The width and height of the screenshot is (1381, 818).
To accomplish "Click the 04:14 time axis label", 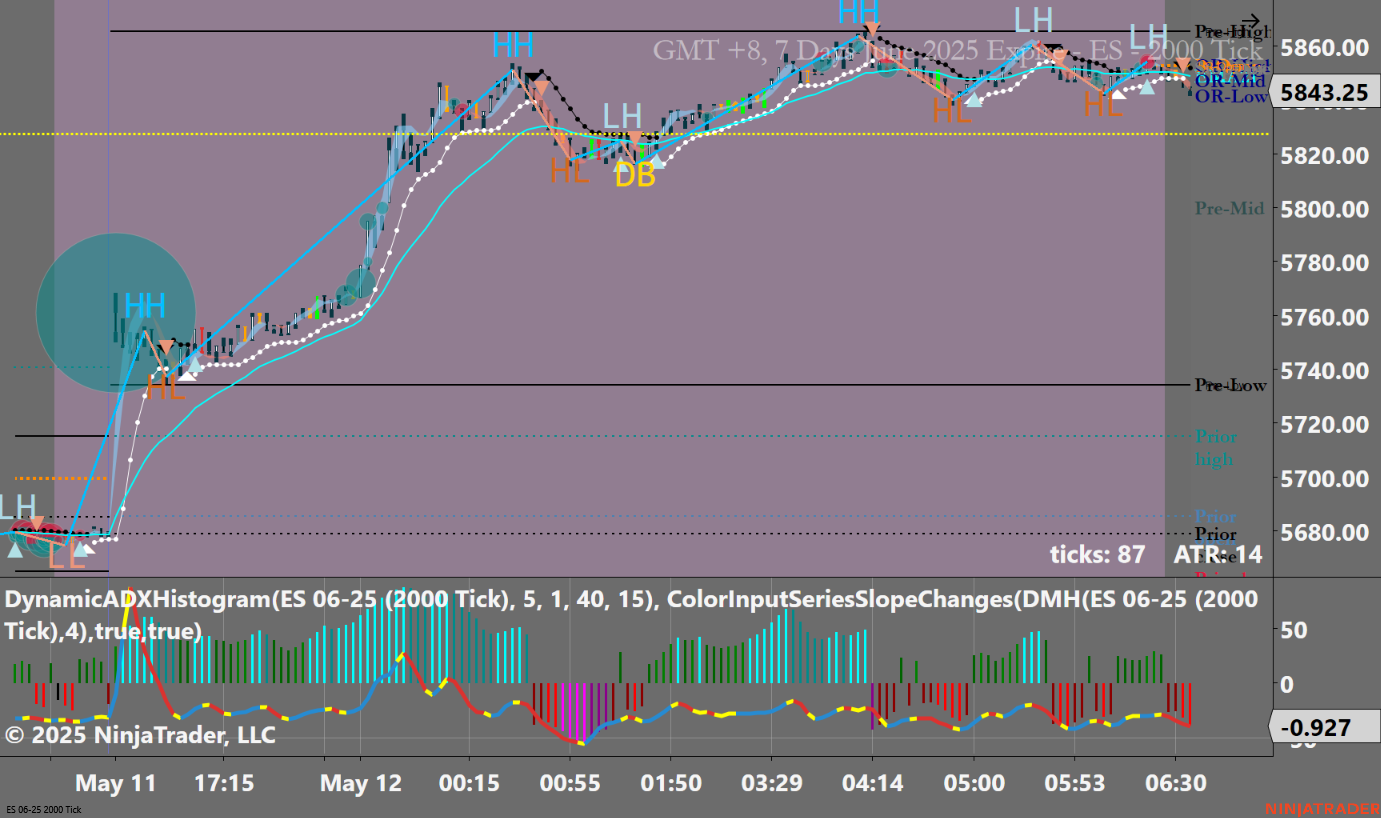I will (871, 782).
